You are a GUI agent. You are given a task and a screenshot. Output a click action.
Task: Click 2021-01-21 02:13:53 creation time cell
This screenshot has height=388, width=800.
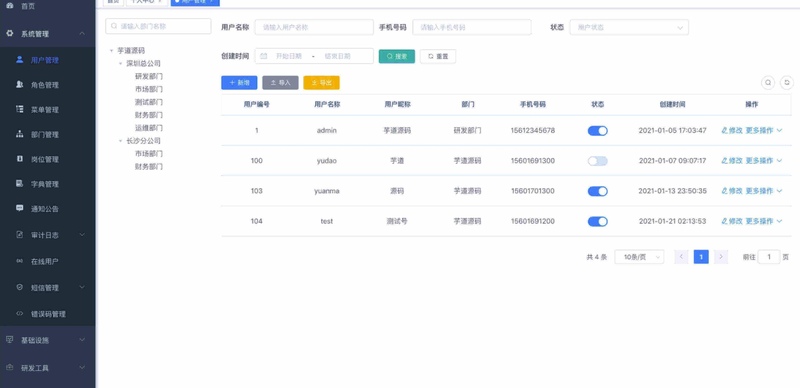pyautogui.click(x=672, y=221)
